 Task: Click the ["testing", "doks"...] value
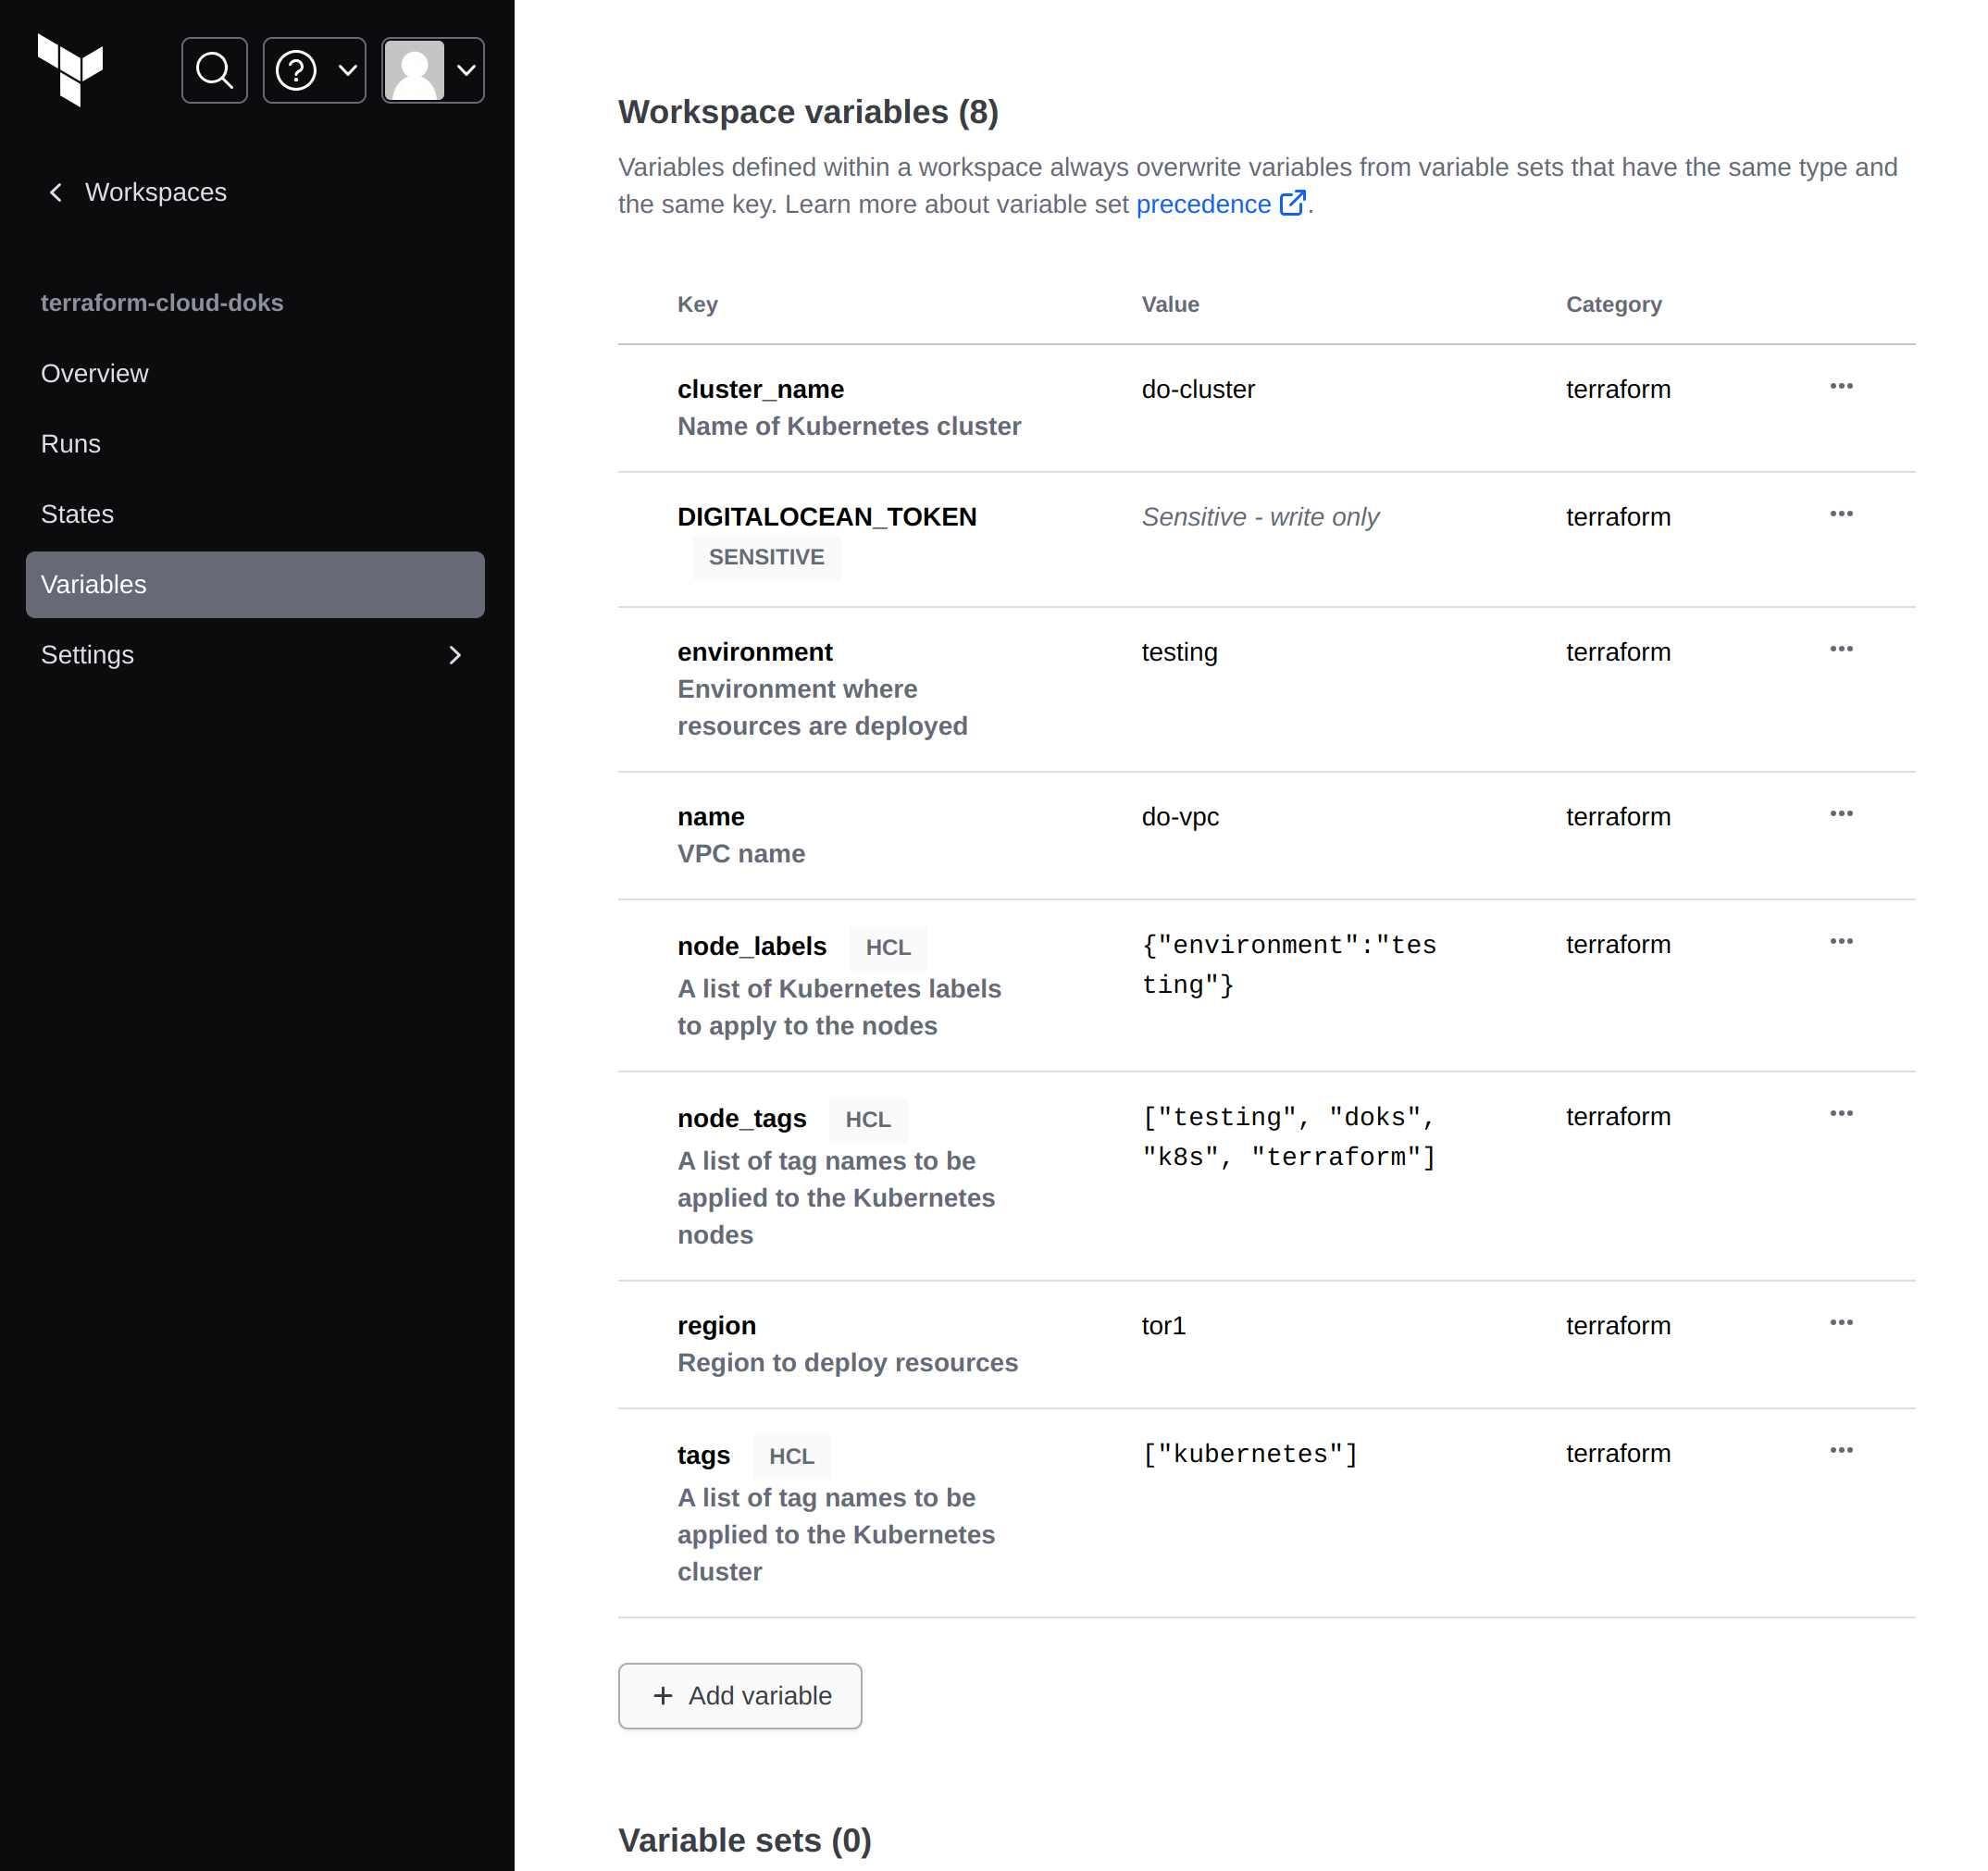click(x=1289, y=1137)
